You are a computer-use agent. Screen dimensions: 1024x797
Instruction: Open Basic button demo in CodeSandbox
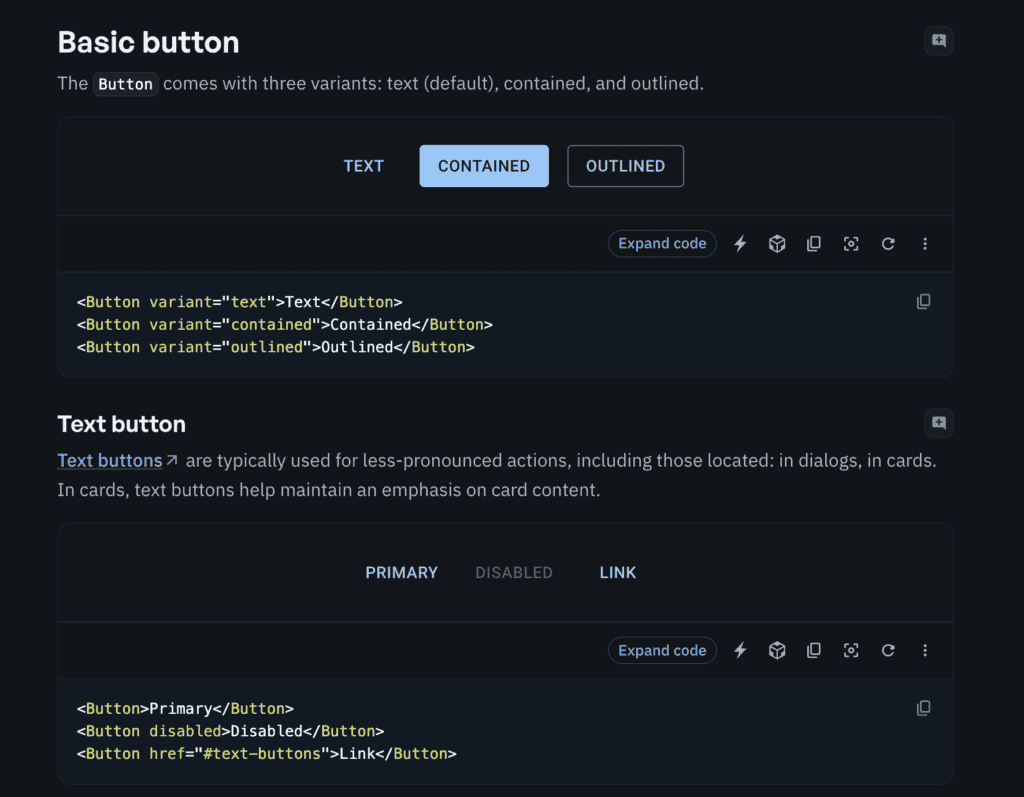[x=777, y=243]
